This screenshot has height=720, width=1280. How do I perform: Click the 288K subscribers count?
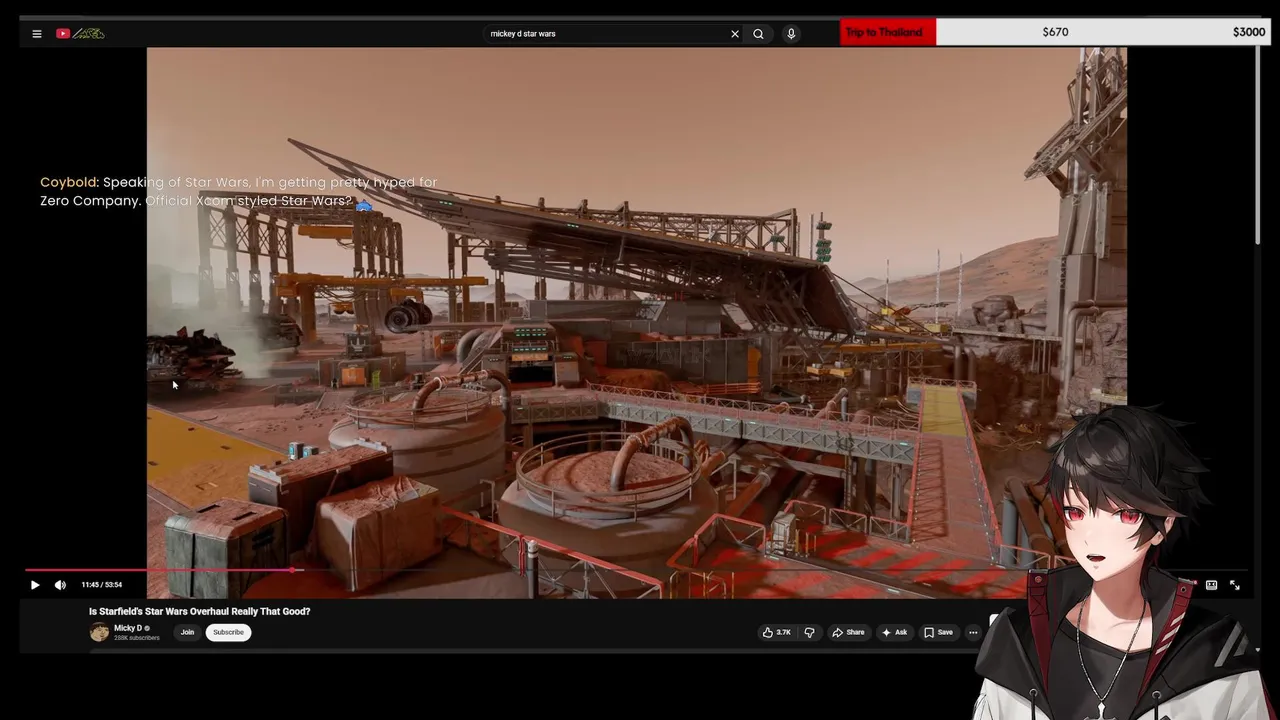[x=137, y=638]
